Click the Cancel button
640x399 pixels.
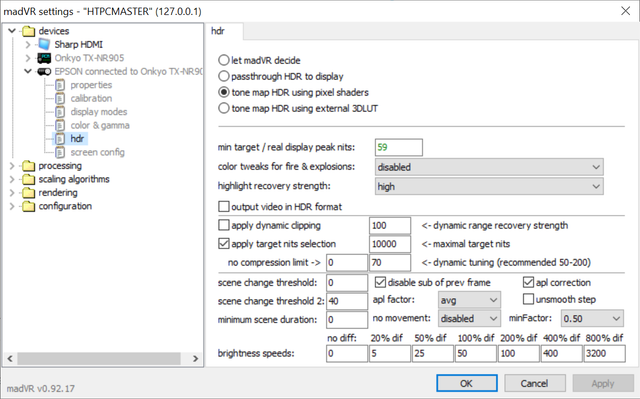point(535,383)
